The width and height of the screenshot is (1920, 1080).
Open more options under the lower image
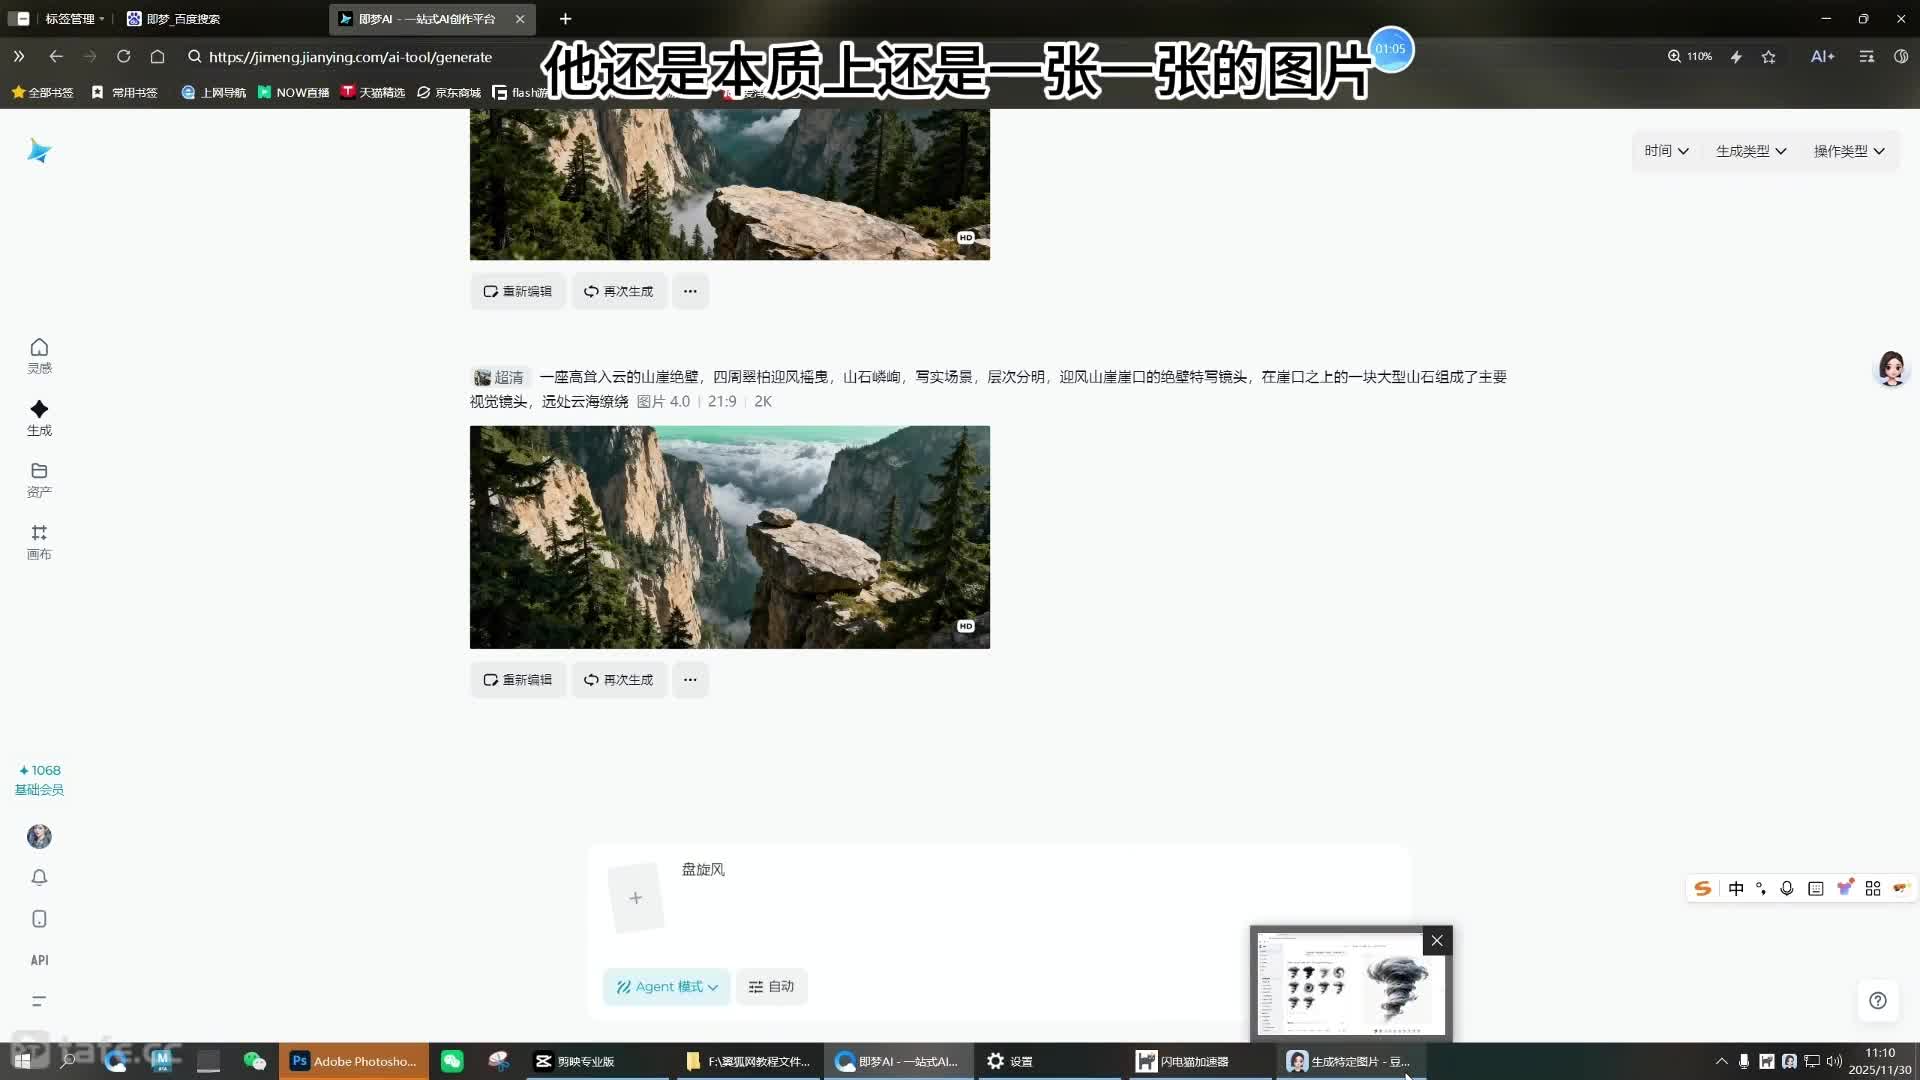(x=690, y=680)
